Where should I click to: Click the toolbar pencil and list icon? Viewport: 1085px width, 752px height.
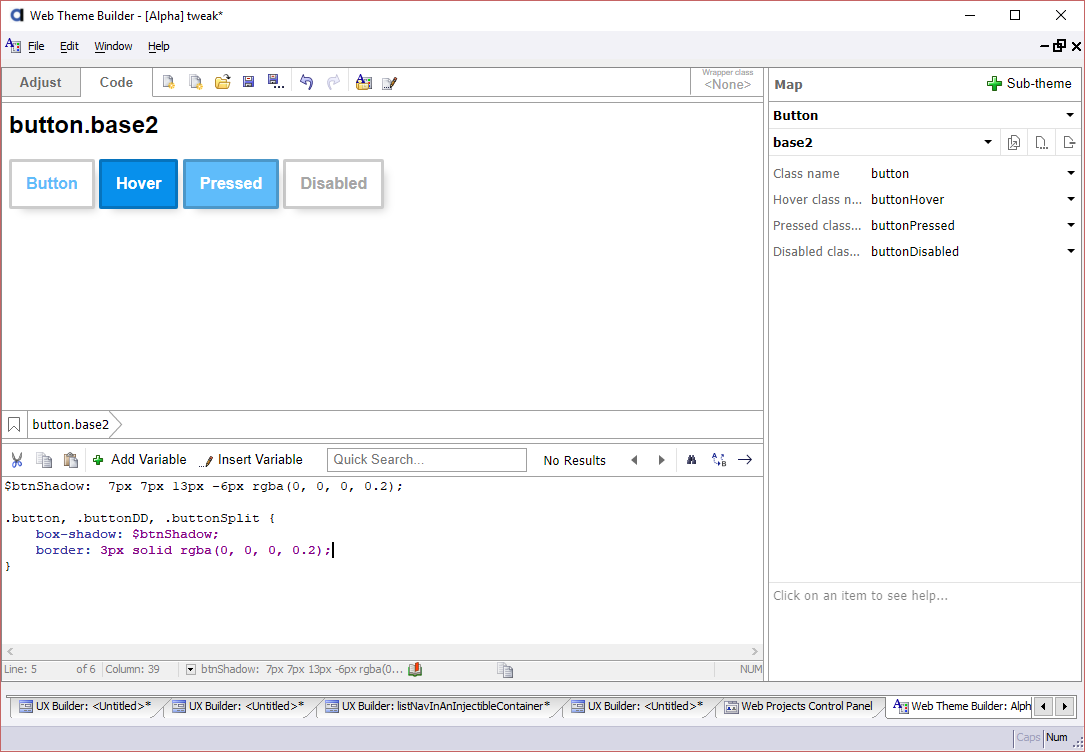(x=390, y=83)
